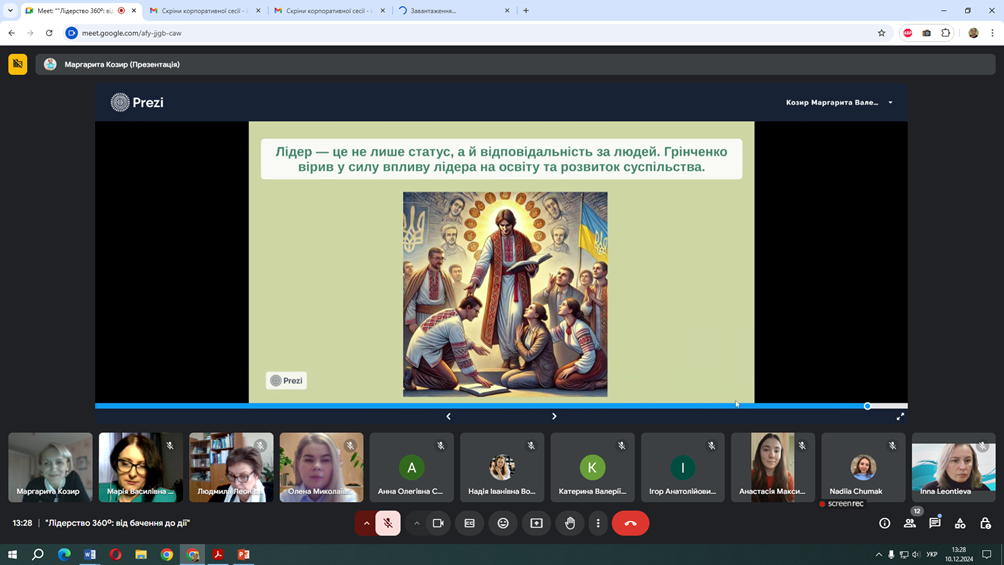This screenshot has width=1004, height=565.
Task: Raise hand in the meeting
Action: 570,523
